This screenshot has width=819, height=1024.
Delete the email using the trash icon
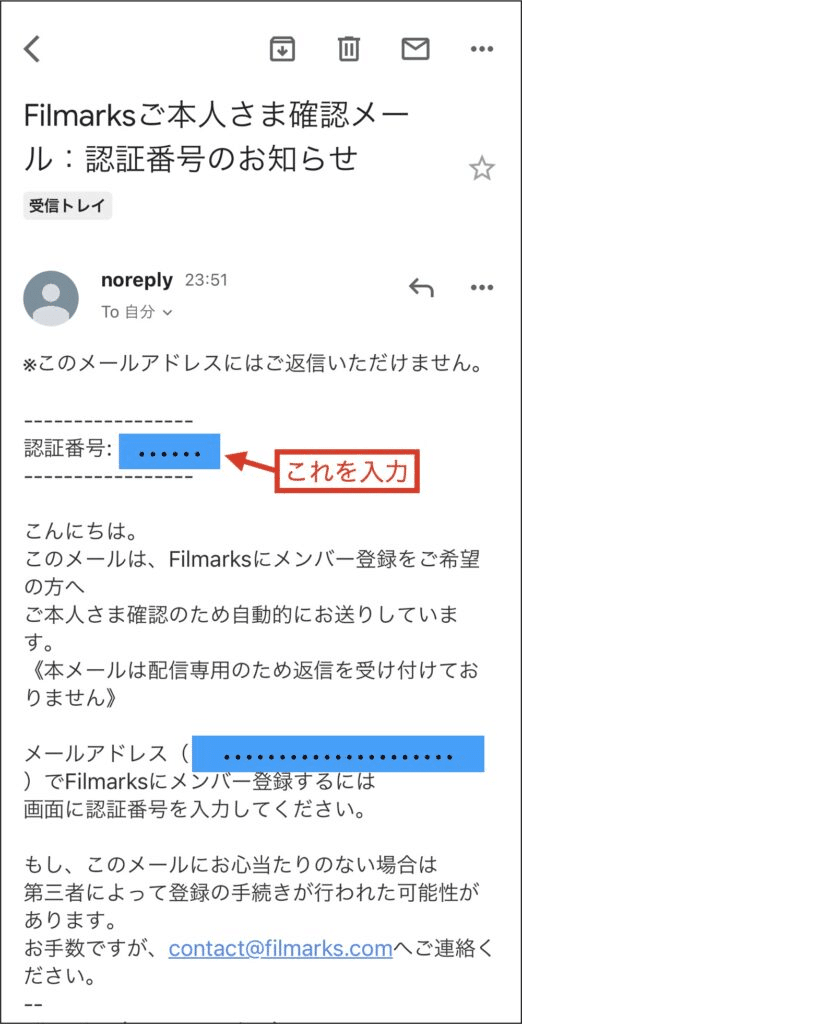[x=349, y=49]
